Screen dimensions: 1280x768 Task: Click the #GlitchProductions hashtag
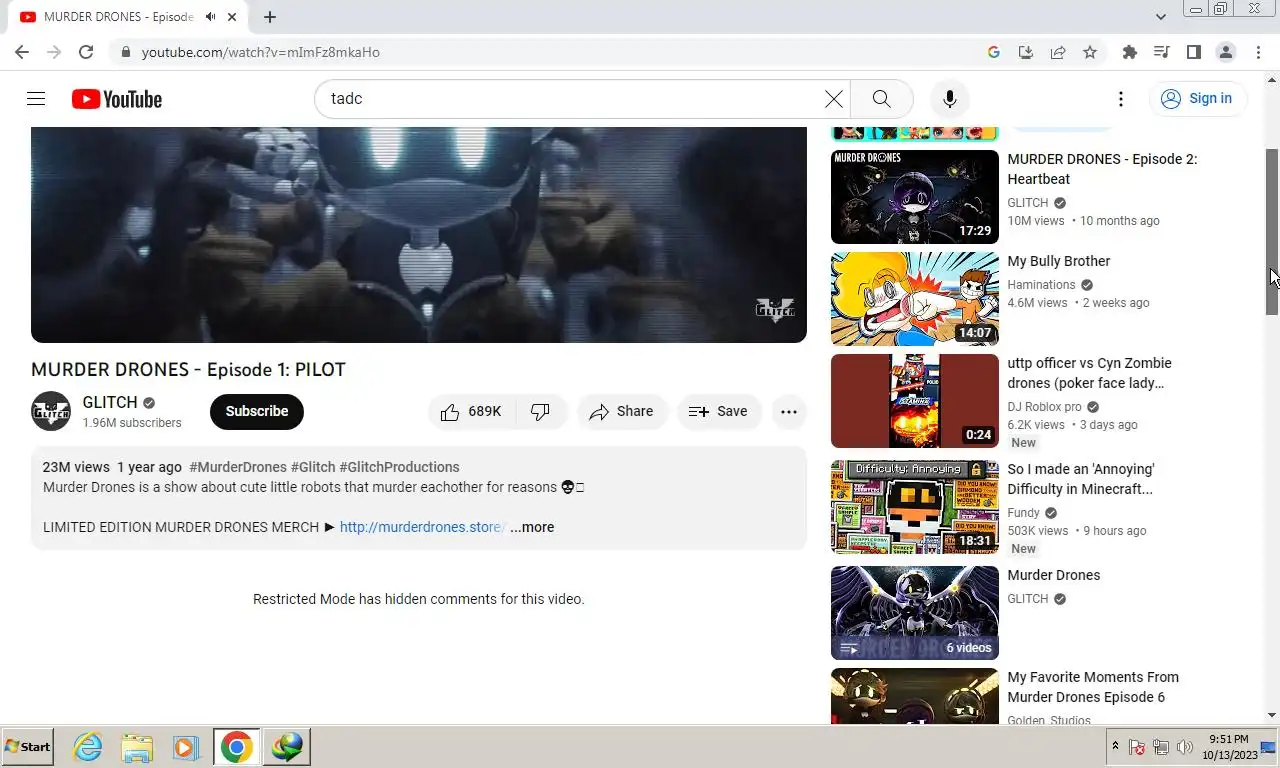coord(400,467)
